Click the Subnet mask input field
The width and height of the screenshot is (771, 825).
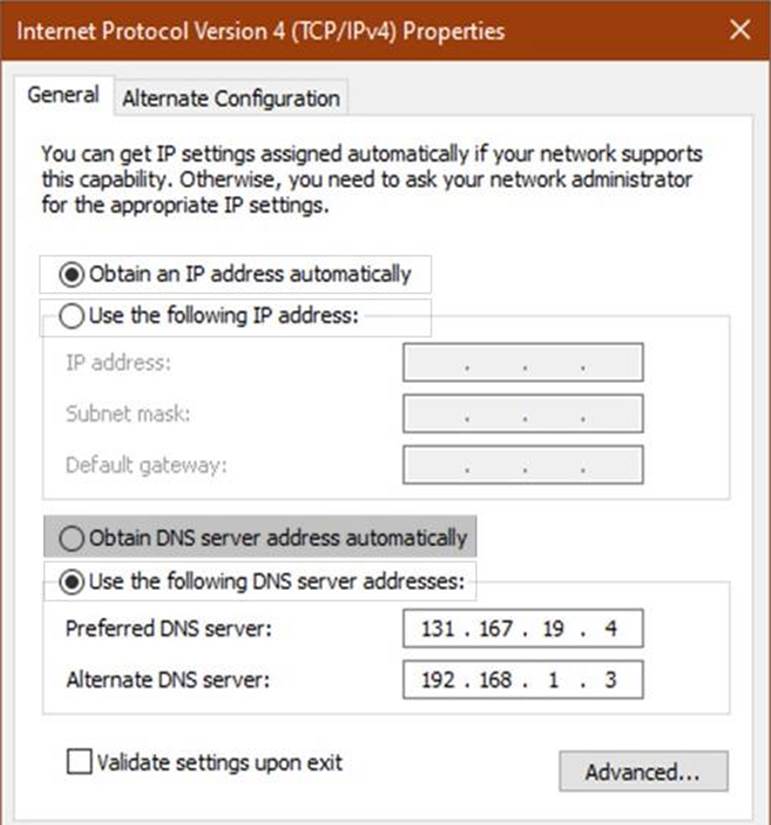(522, 413)
